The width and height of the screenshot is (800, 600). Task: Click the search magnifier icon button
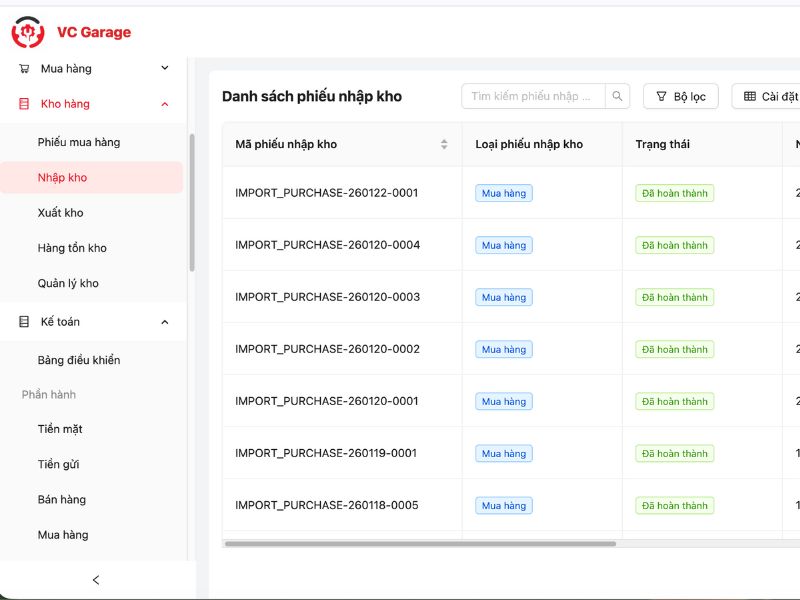pyautogui.click(x=618, y=96)
